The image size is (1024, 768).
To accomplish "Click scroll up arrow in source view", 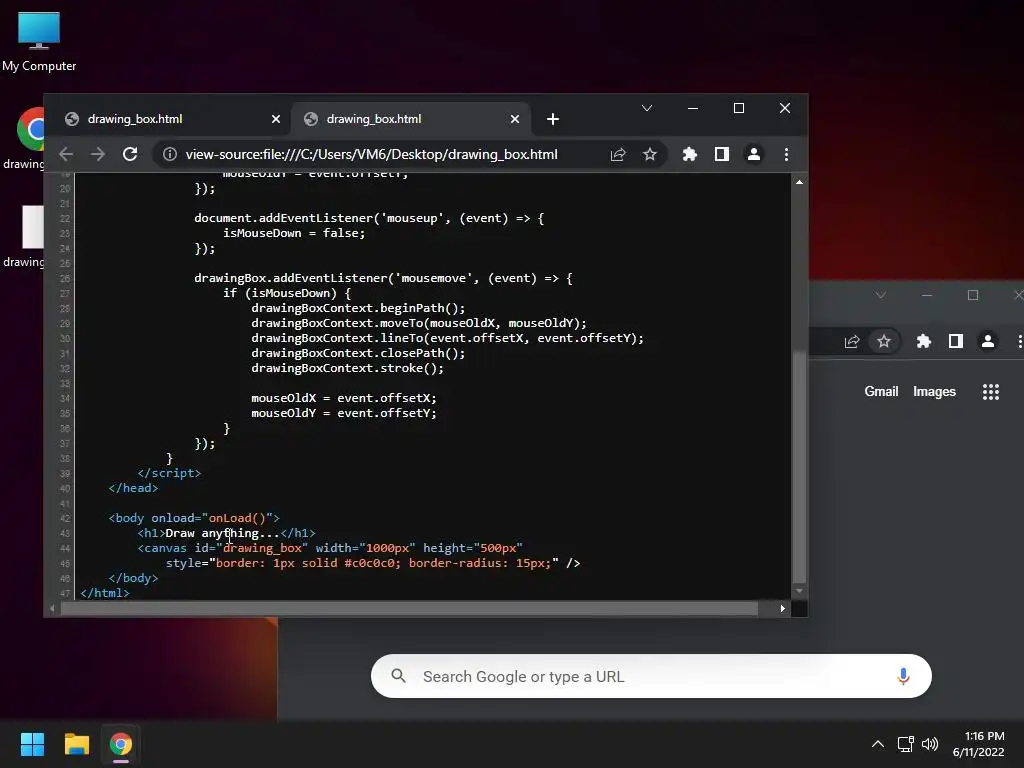I will tap(799, 182).
